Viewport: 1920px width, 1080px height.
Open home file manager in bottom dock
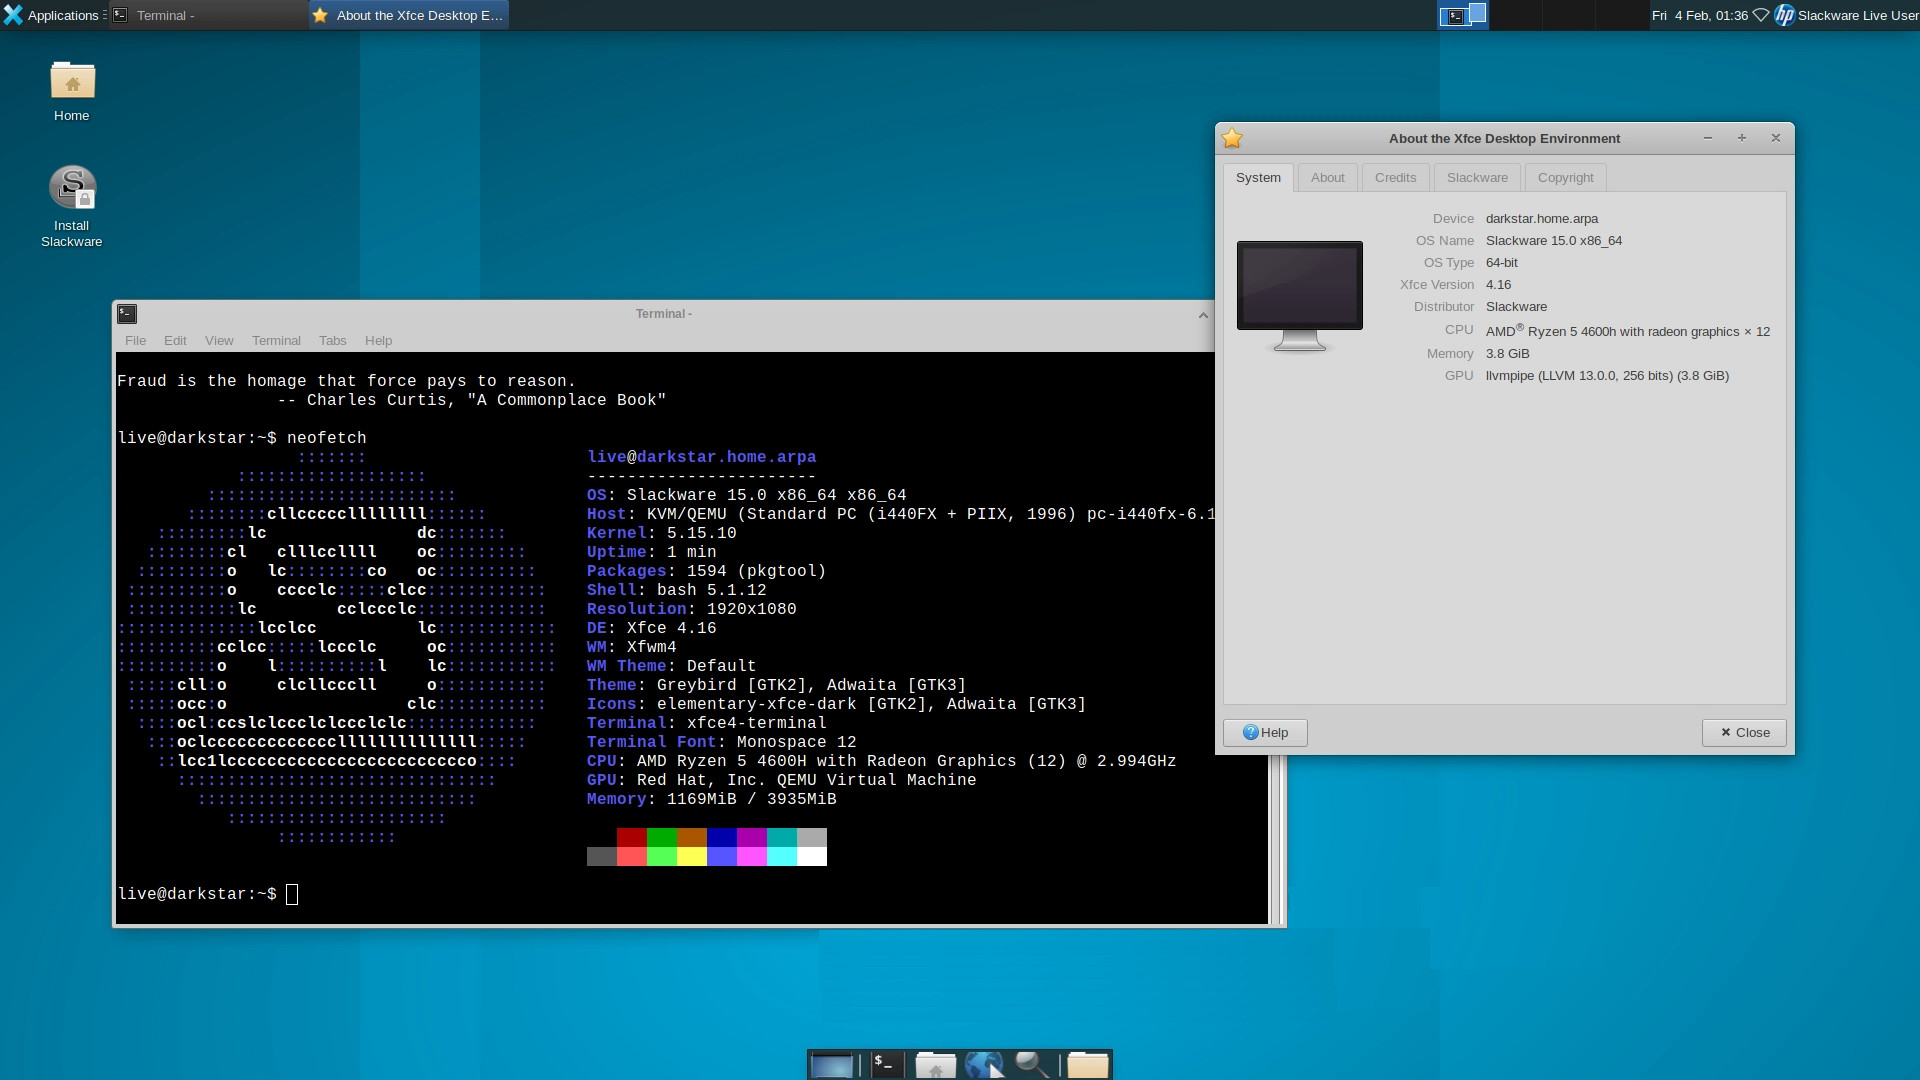(936, 1065)
